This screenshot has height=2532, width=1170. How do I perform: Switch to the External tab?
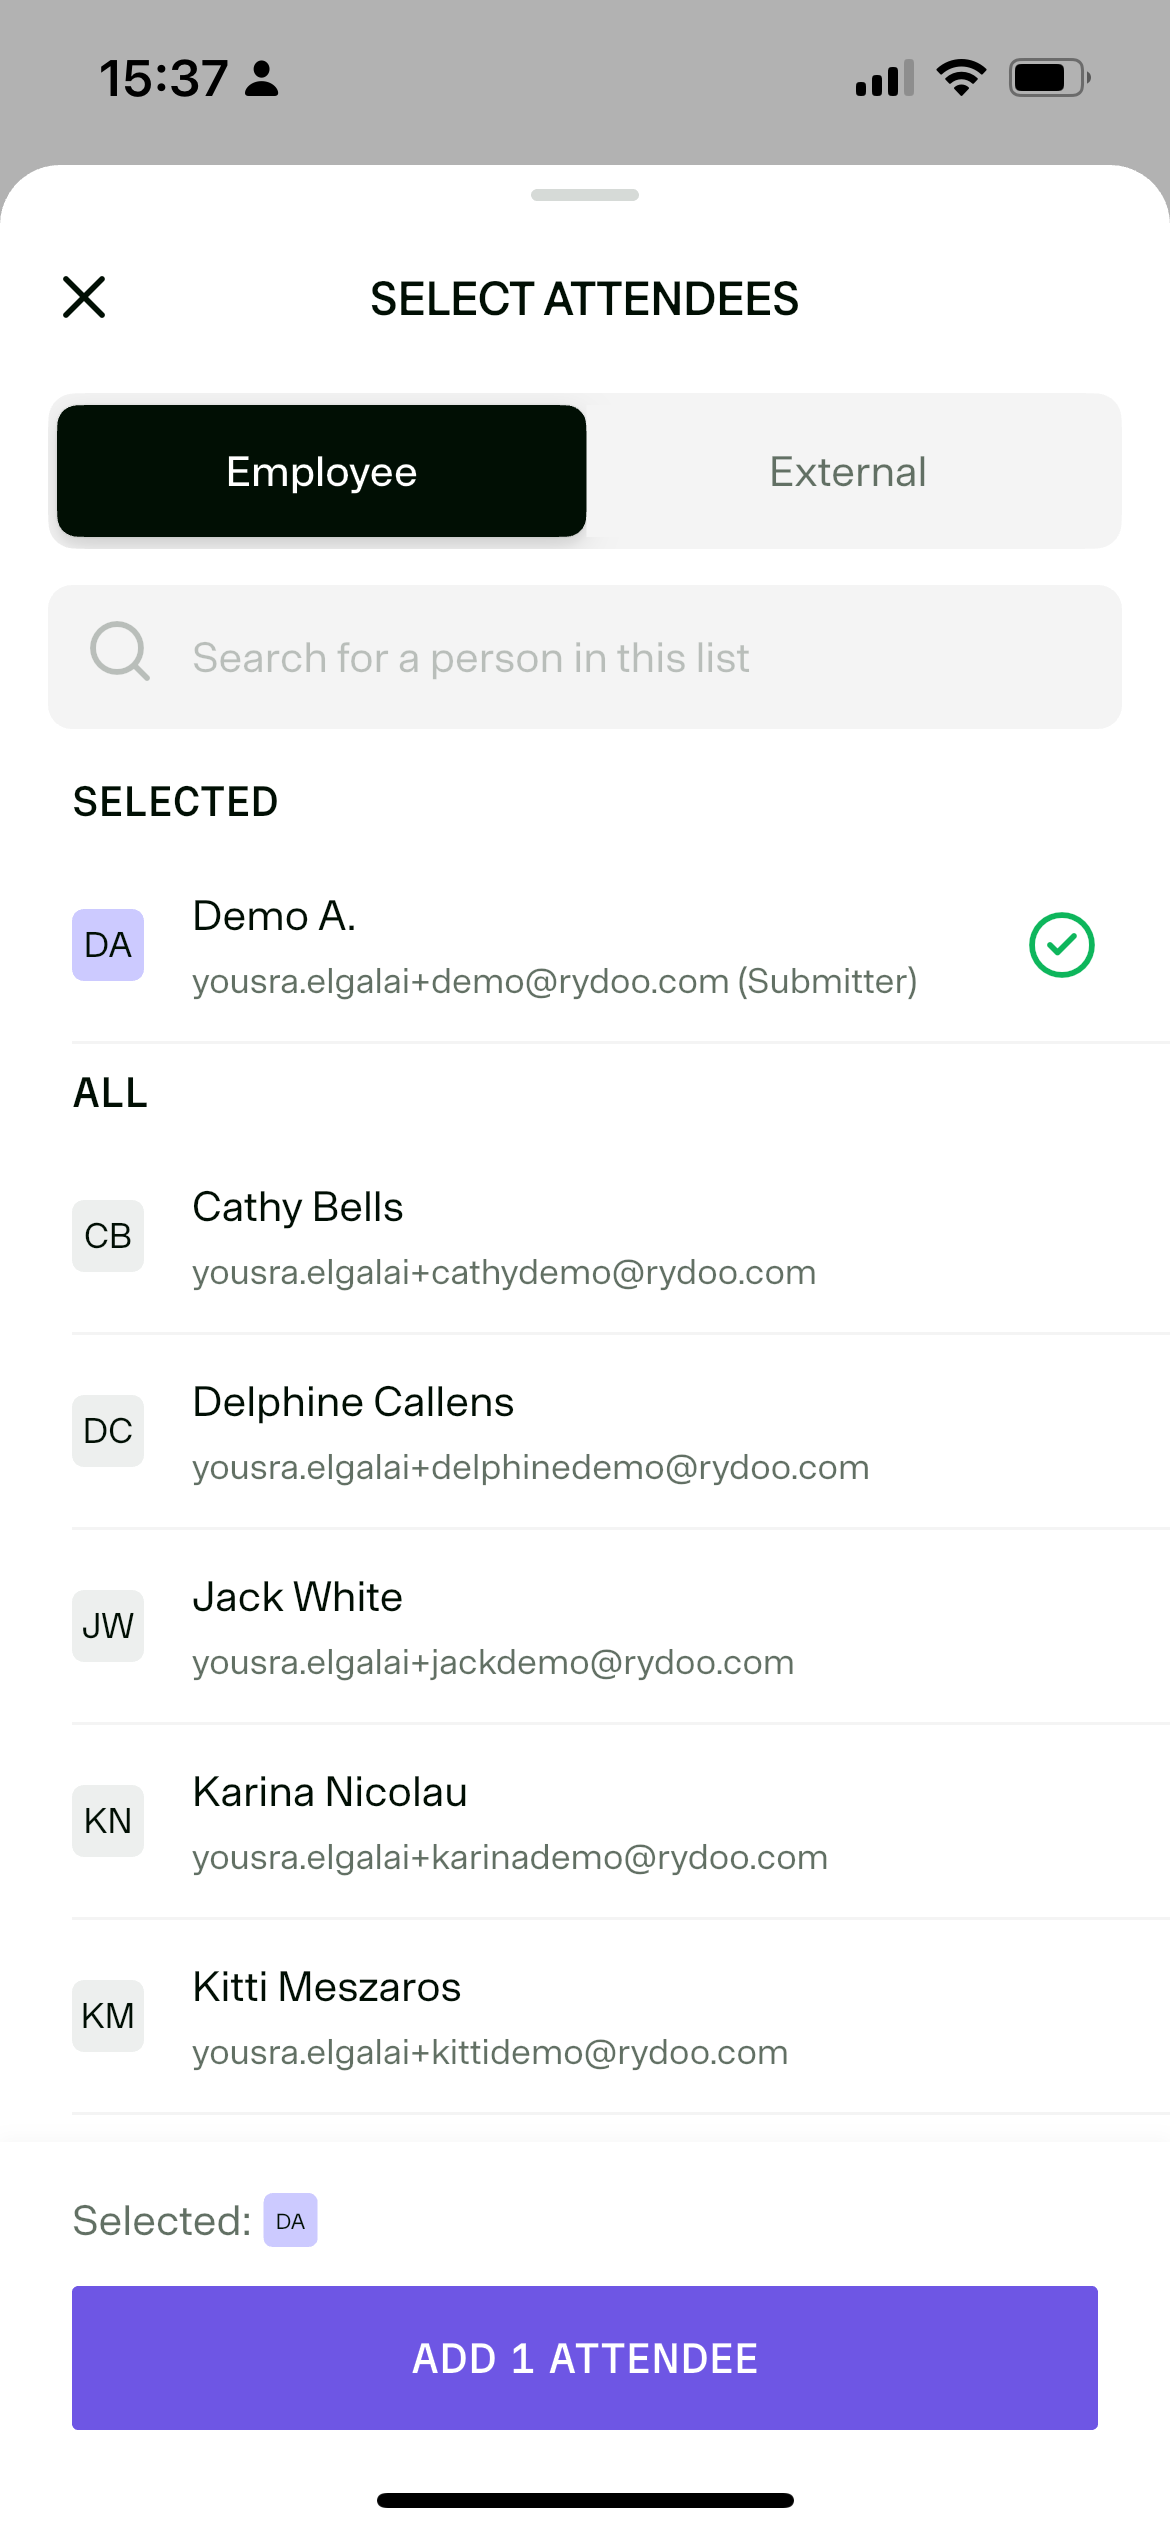pos(848,471)
